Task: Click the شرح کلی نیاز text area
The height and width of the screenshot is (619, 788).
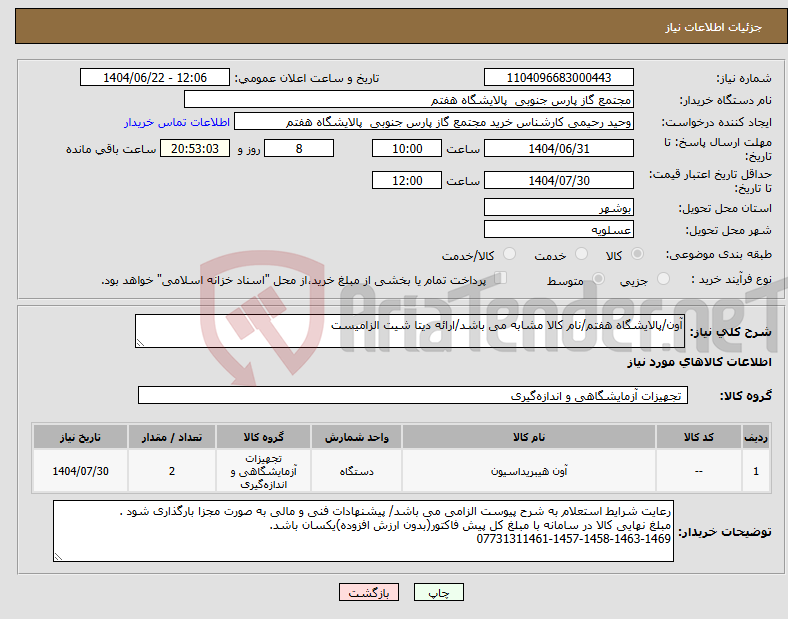Action: click(410, 331)
